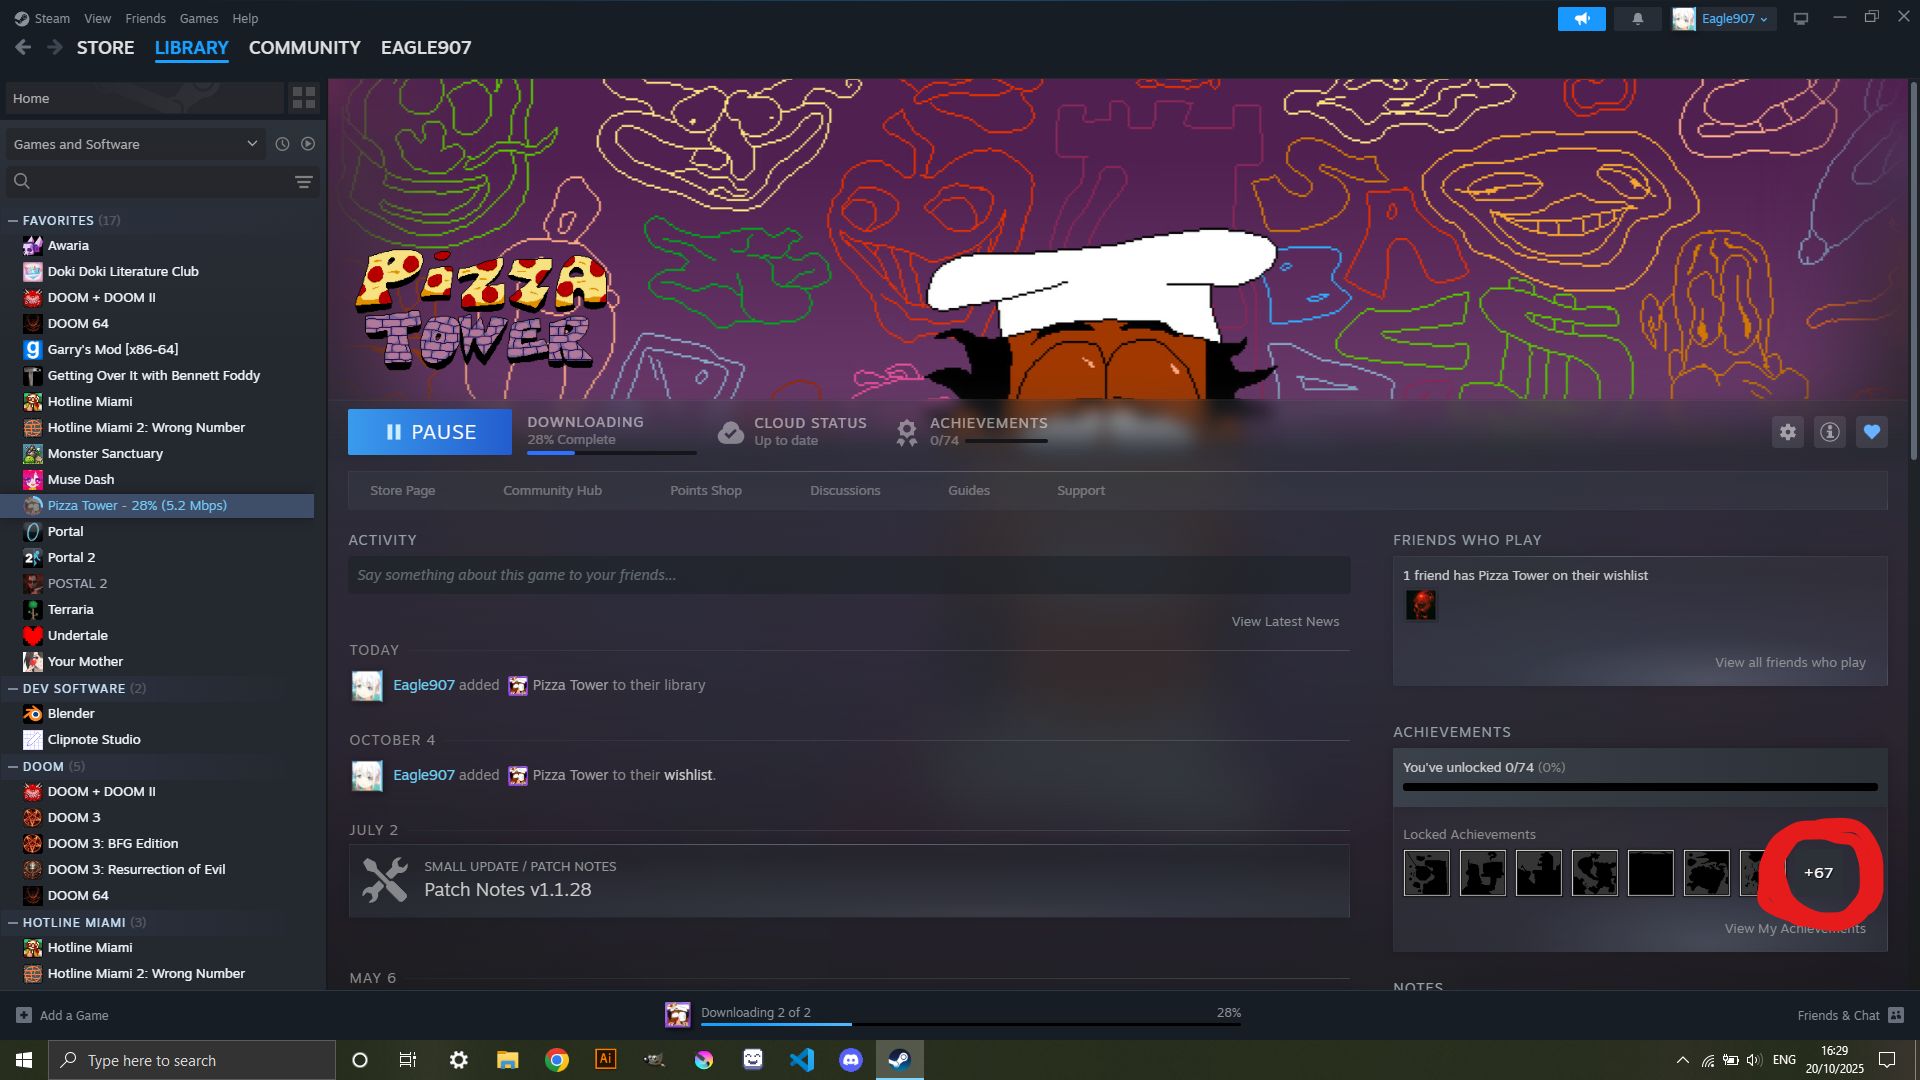Remove Pizza Tower from favorites heart
This screenshot has width=1920, height=1080.
(1872, 432)
